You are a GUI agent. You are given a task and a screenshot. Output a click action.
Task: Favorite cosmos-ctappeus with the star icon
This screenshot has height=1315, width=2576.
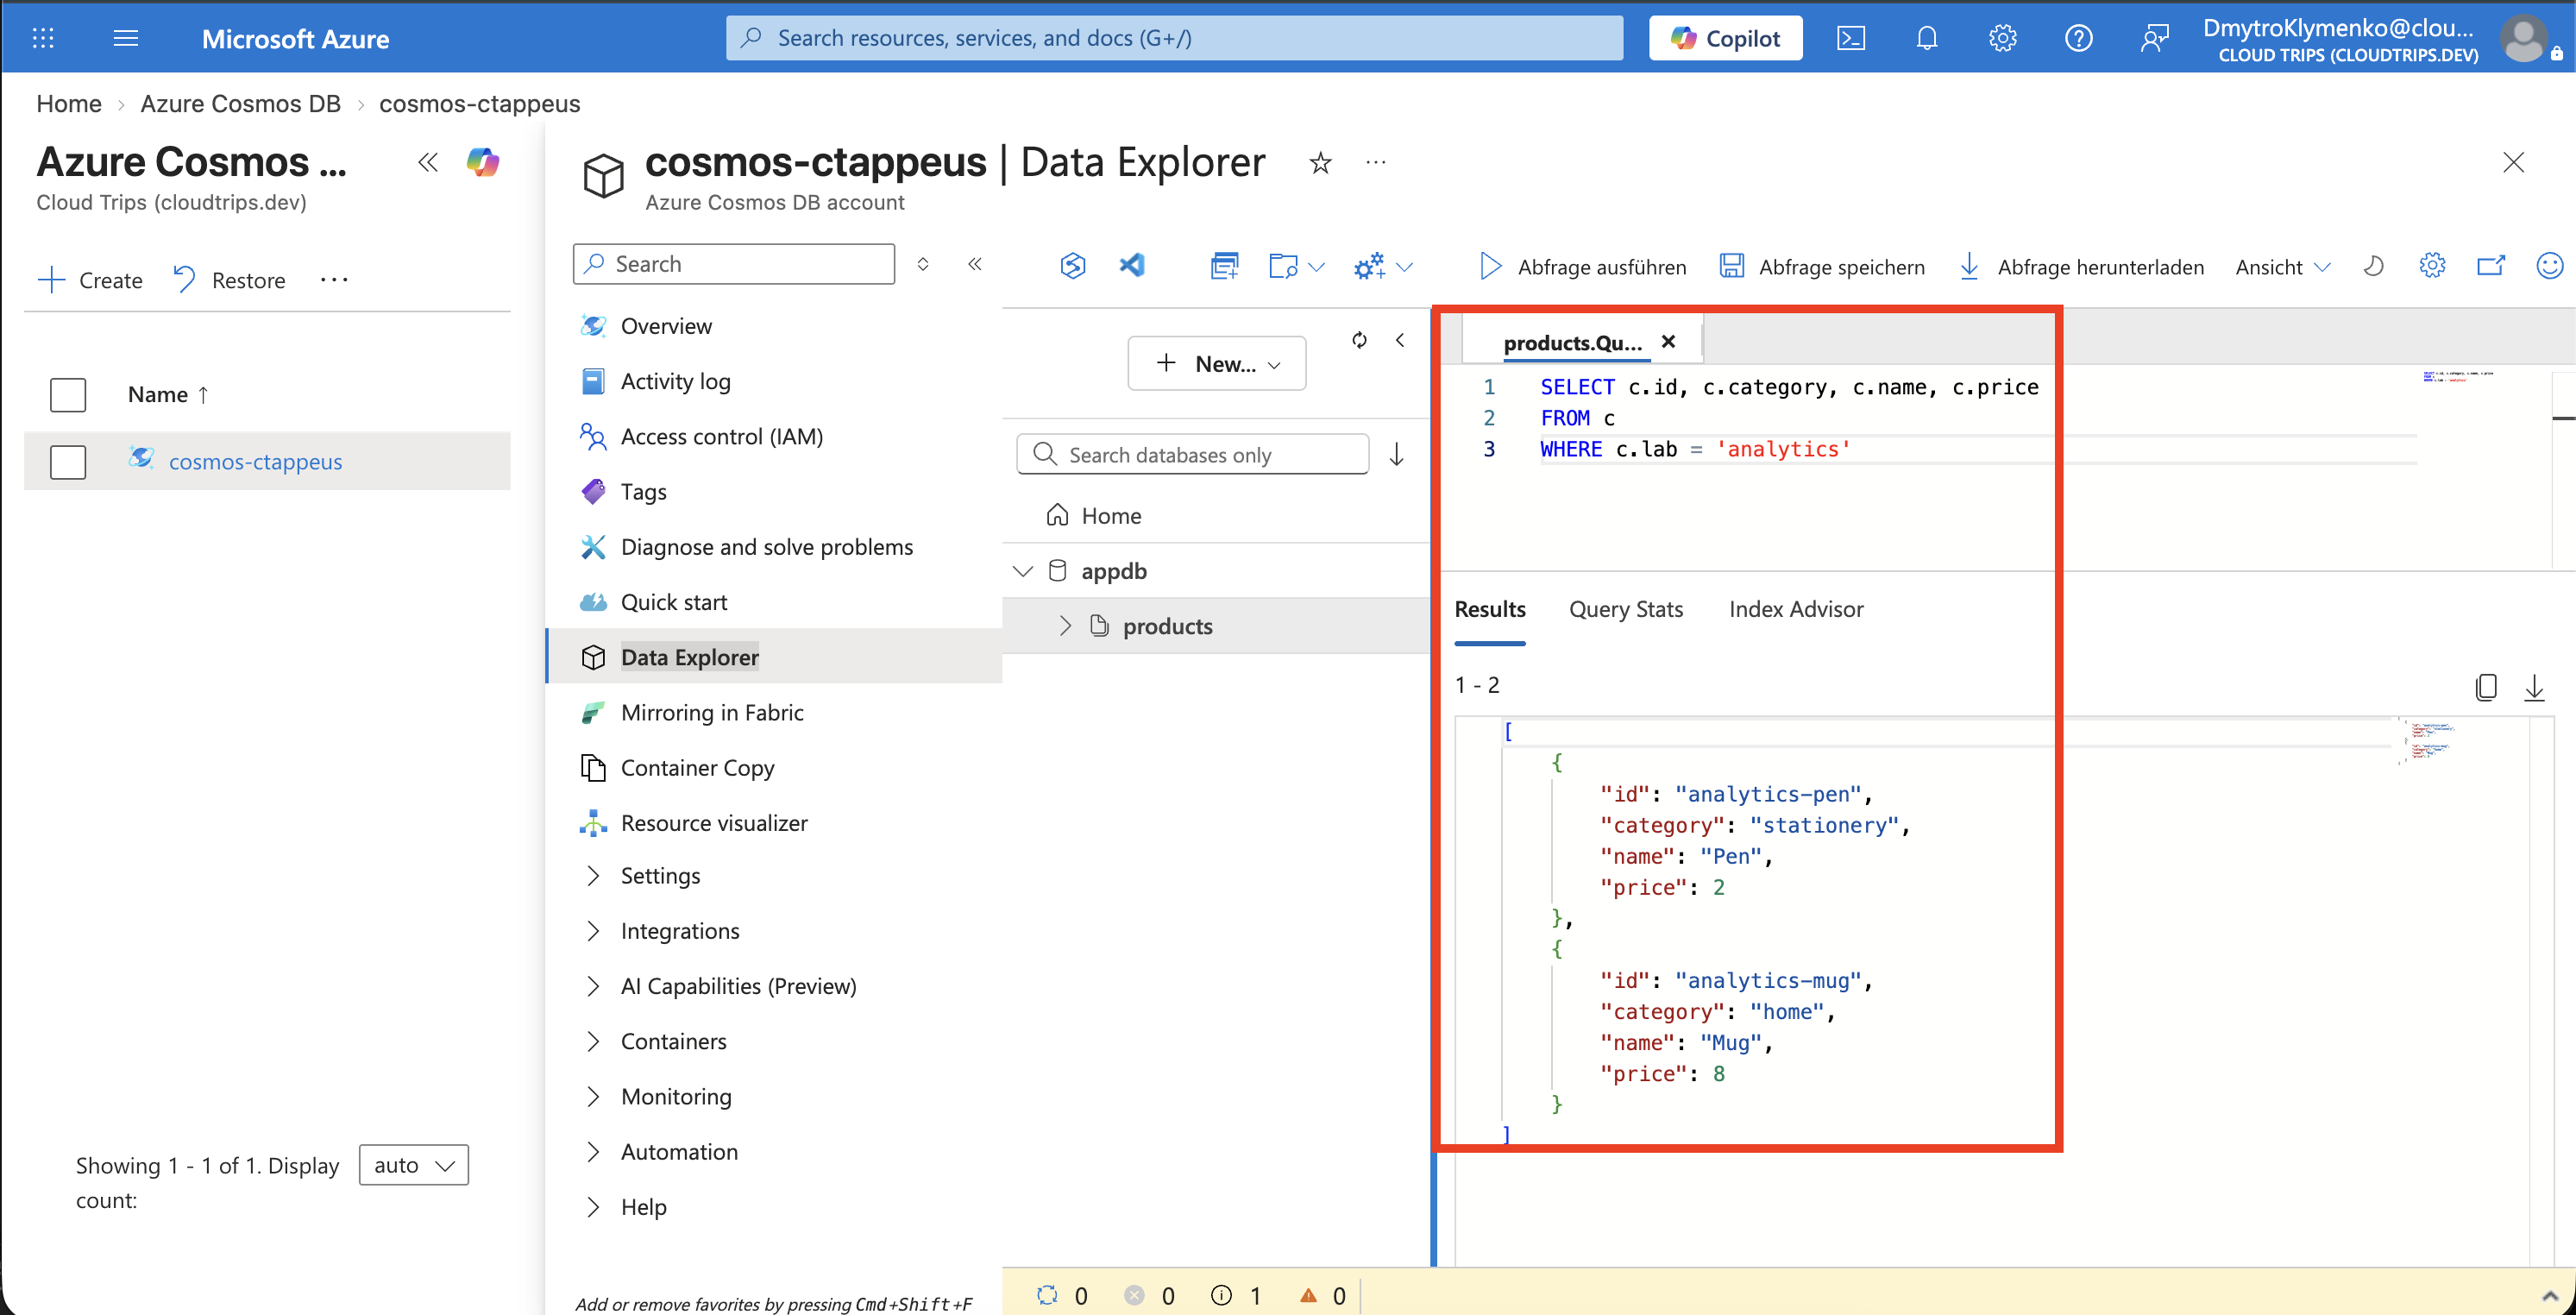pyautogui.click(x=1320, y=162)
